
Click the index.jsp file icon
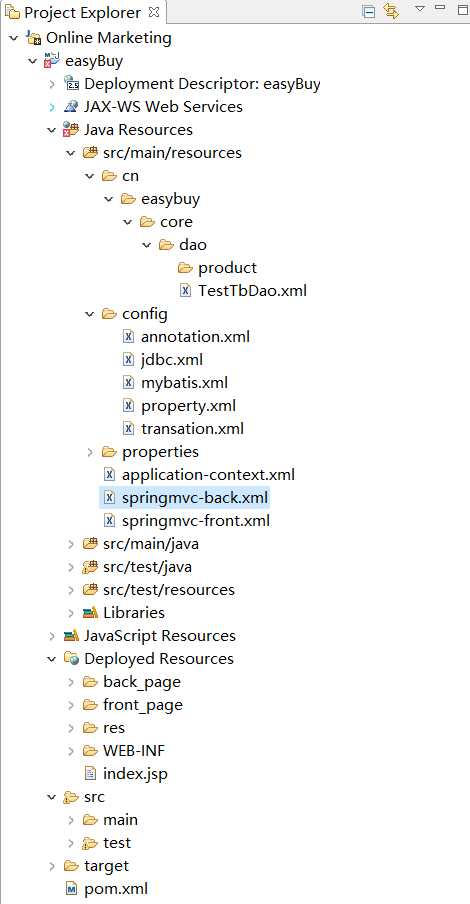pos(91,774)
